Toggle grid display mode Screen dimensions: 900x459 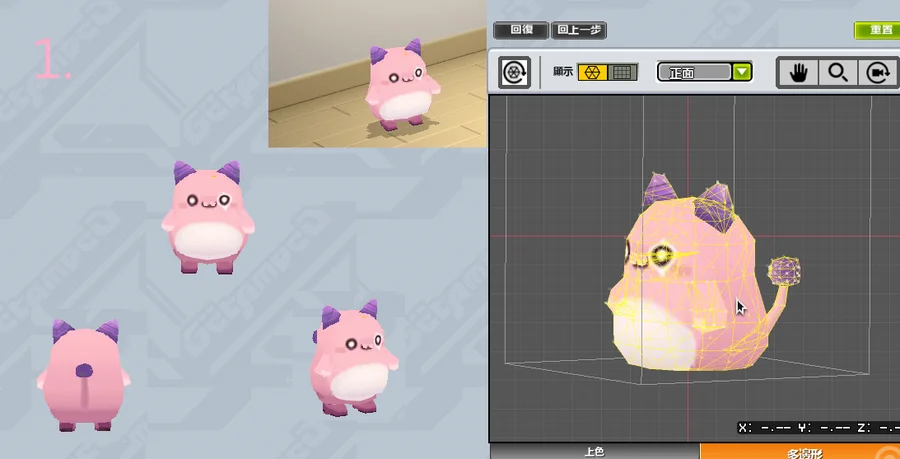click(623, 72)
